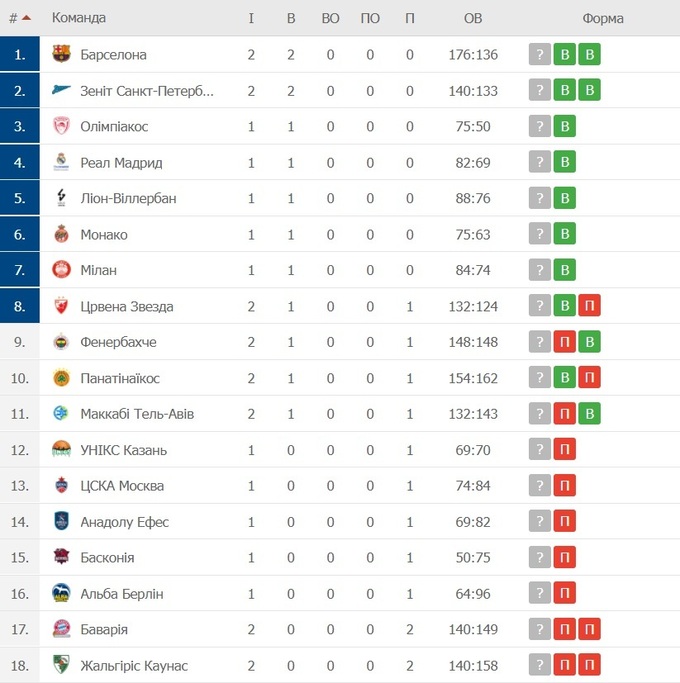Screen dimensions: 680x683
Task: Click Barcelona's gray question mark form badge
Action: tap(540, 55)
